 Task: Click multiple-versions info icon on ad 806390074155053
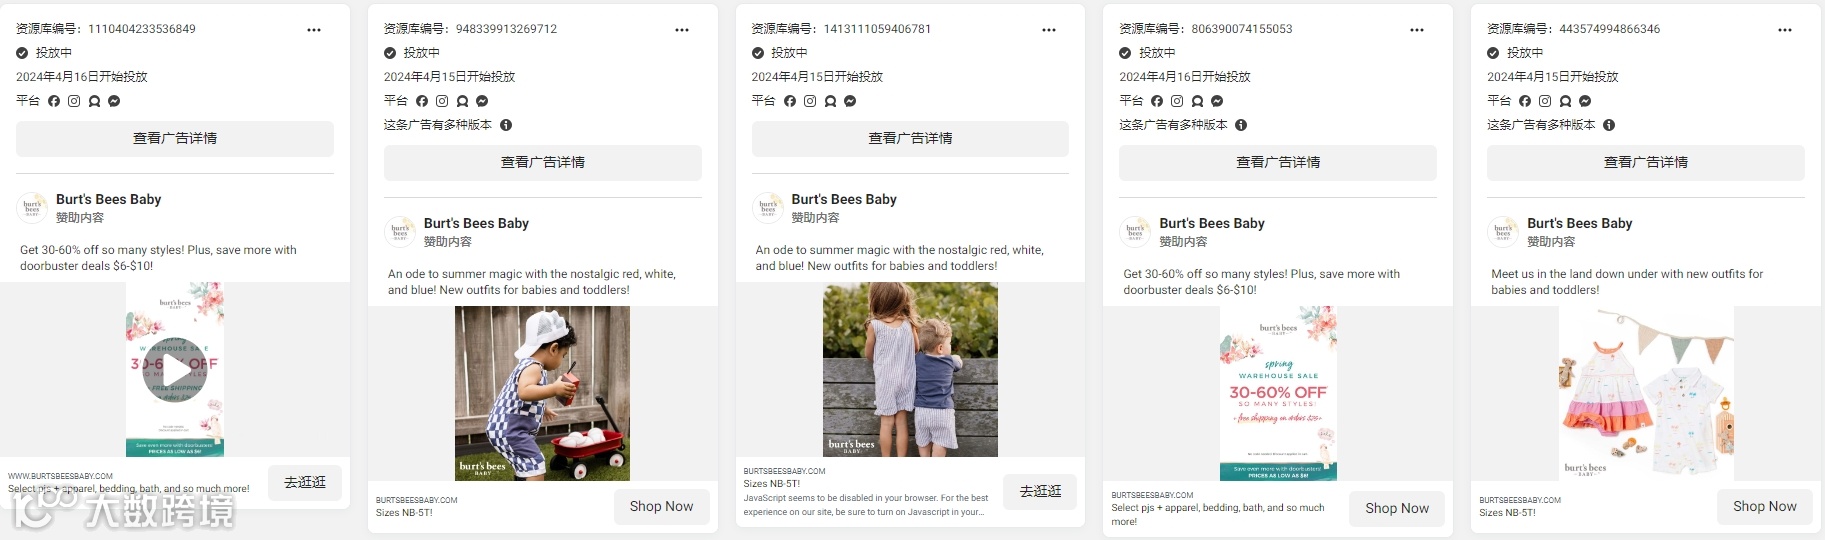pos(1241,125)
